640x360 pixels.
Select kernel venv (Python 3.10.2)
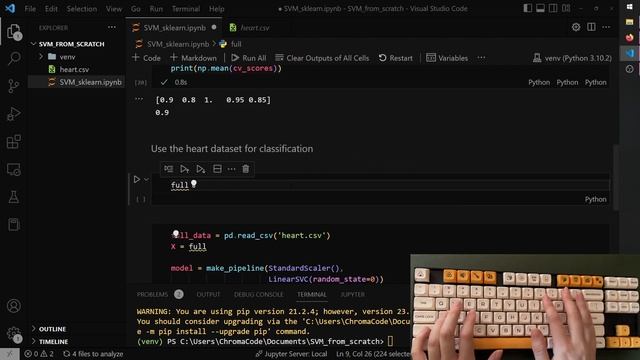click(x=572, y=58)
